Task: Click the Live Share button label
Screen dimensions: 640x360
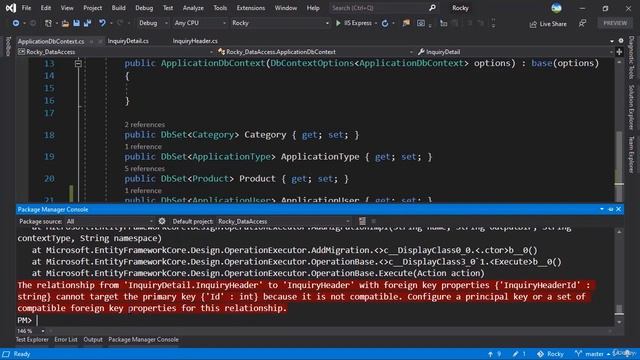Action: [553, 24]
